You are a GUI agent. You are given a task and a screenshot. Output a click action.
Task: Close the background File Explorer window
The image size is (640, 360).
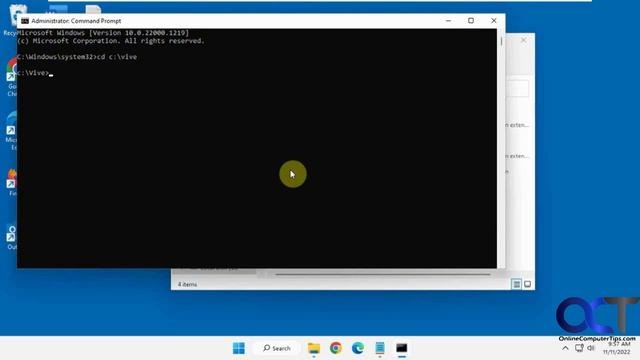(524, 40)
